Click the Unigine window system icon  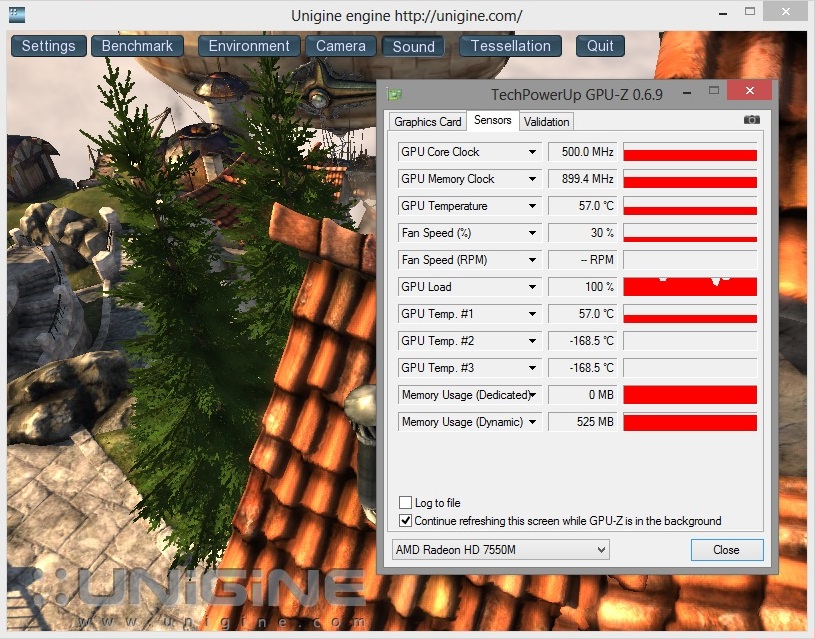[17, 15]
